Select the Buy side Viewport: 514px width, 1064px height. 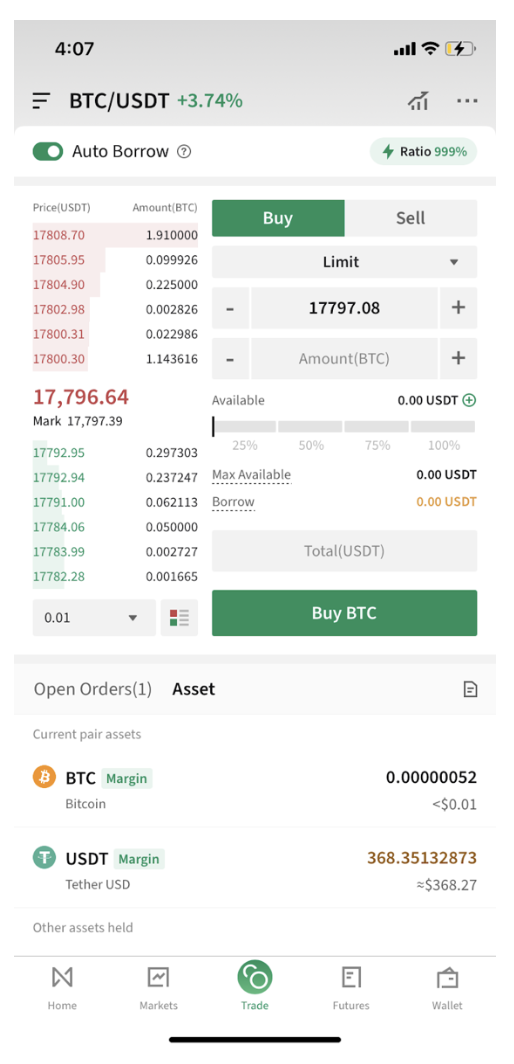coord(278,218)
